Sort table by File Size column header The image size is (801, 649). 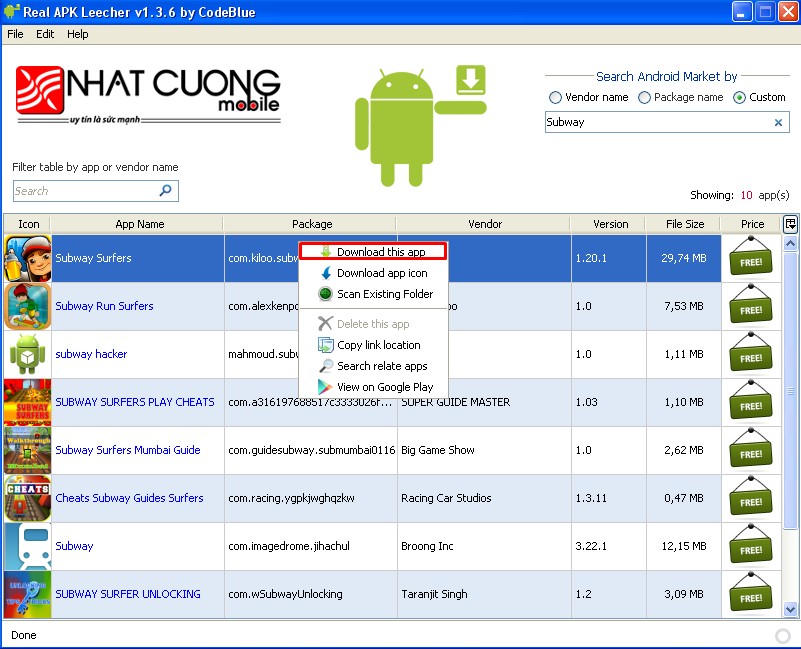pyautogui.click(x=685, y=224)
